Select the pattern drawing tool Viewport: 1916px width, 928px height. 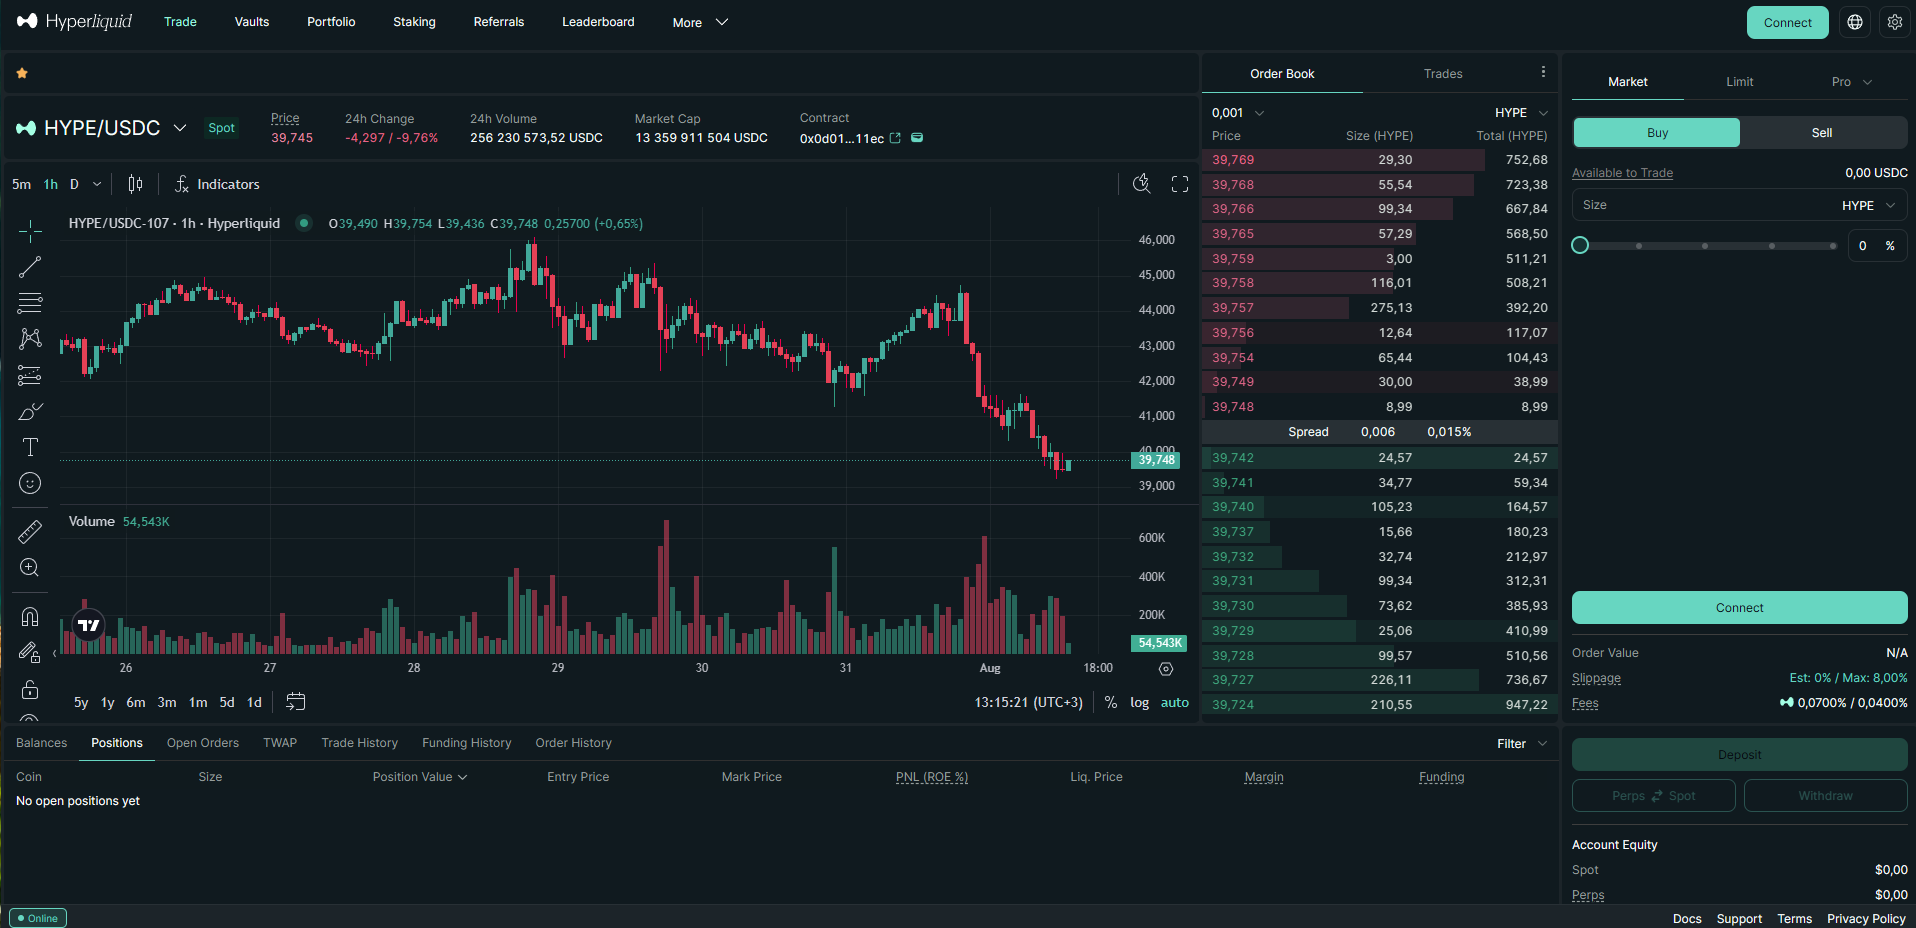30,339
